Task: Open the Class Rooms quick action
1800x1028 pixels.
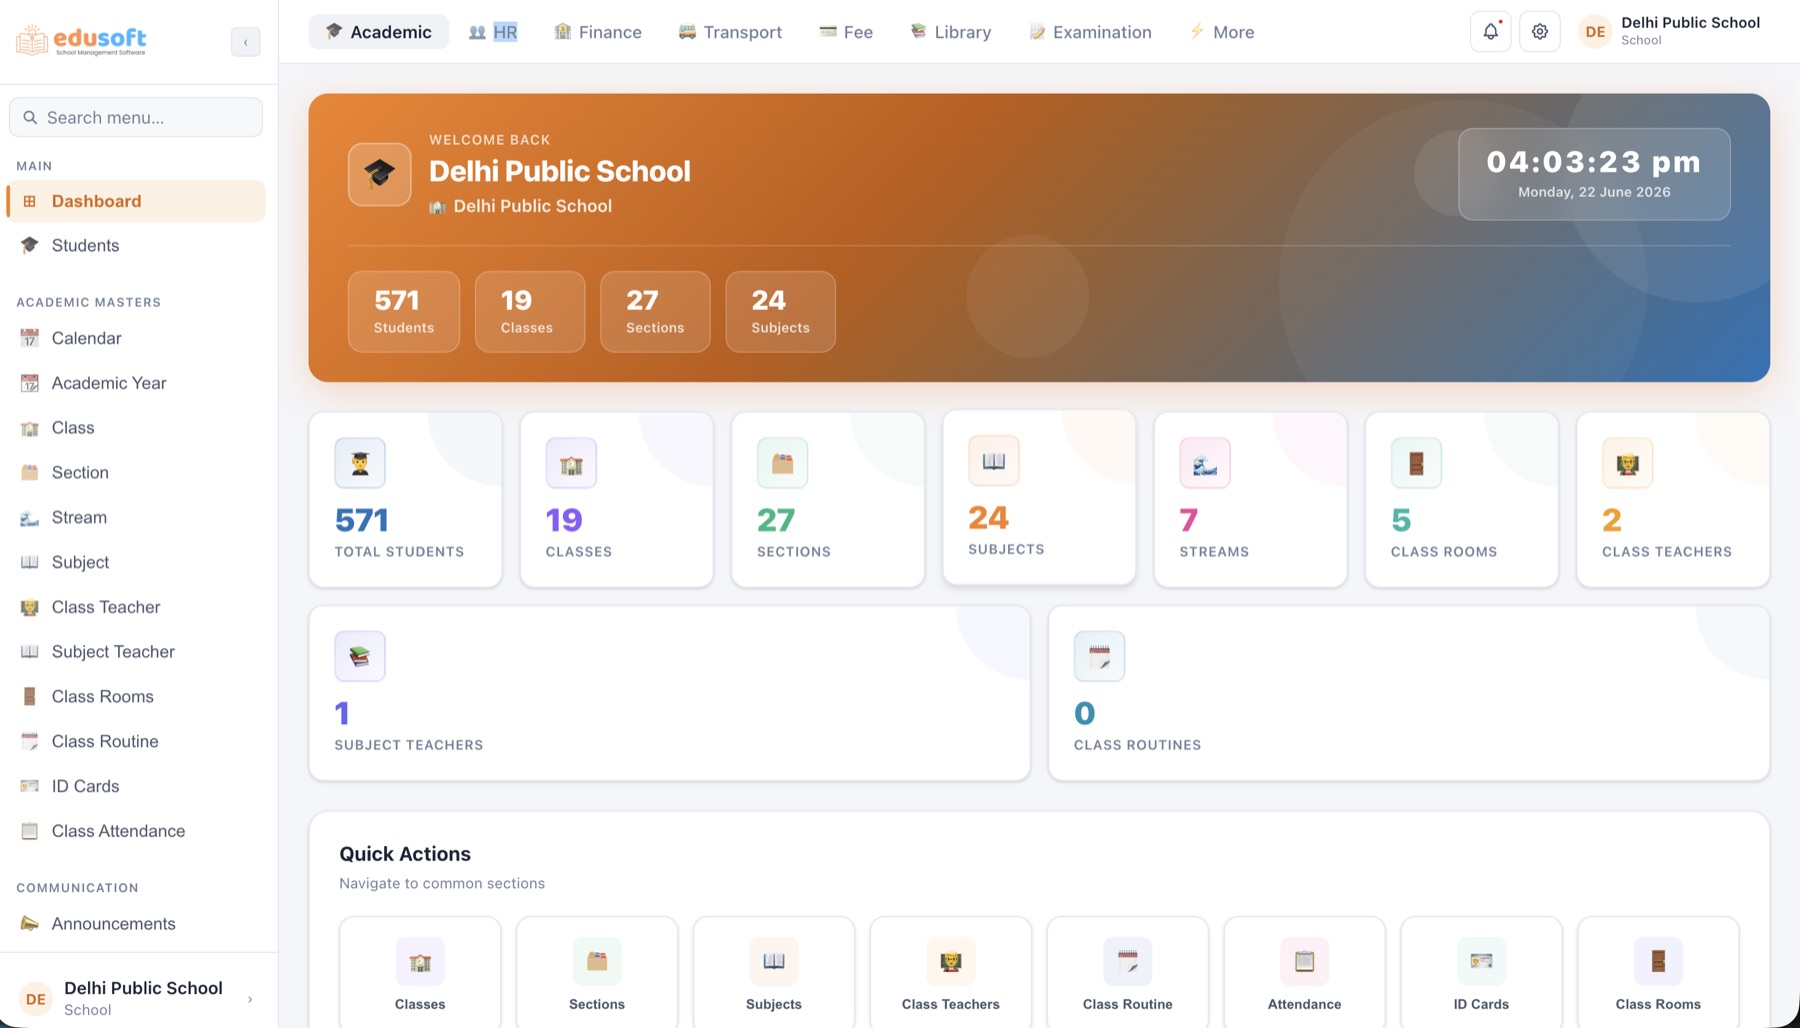Action: 1658,972
